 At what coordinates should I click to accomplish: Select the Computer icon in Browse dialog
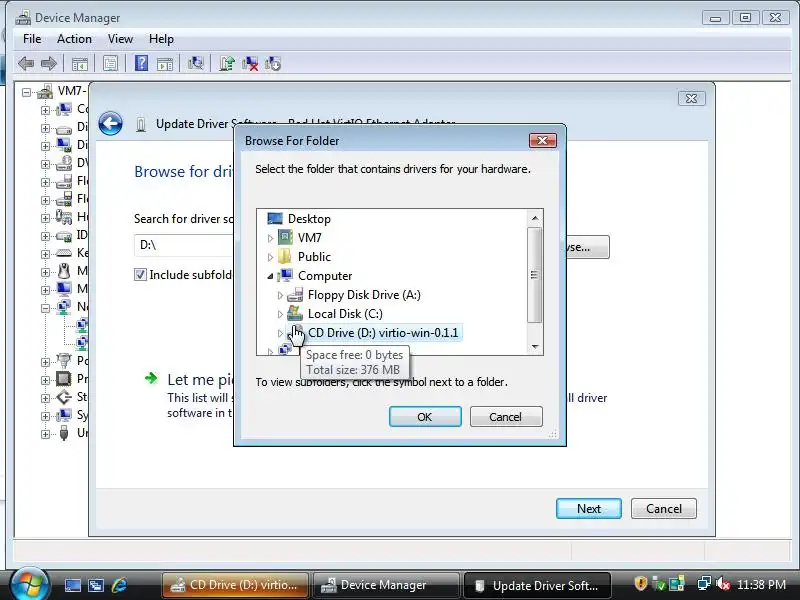point(285,276)
